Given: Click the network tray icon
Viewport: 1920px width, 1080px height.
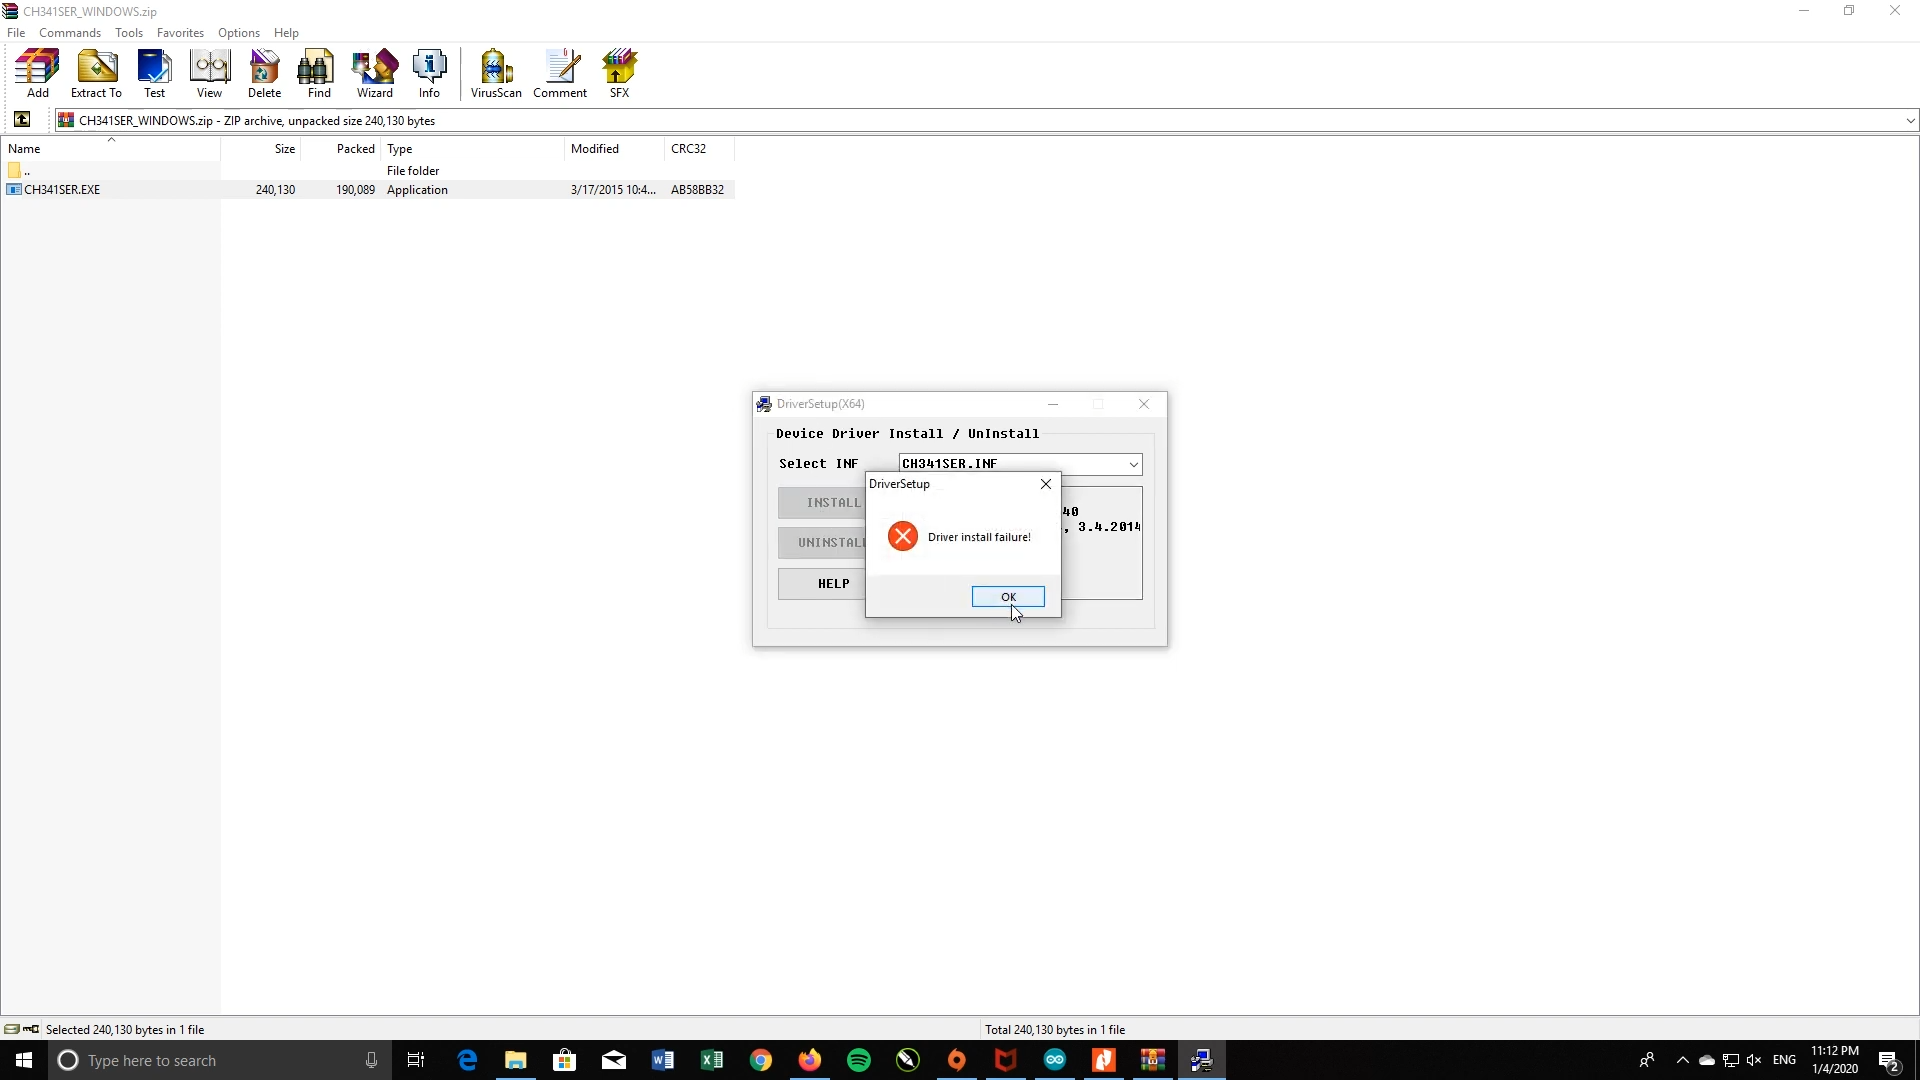Looking at the screenshot, I should click(1731, 1060).
